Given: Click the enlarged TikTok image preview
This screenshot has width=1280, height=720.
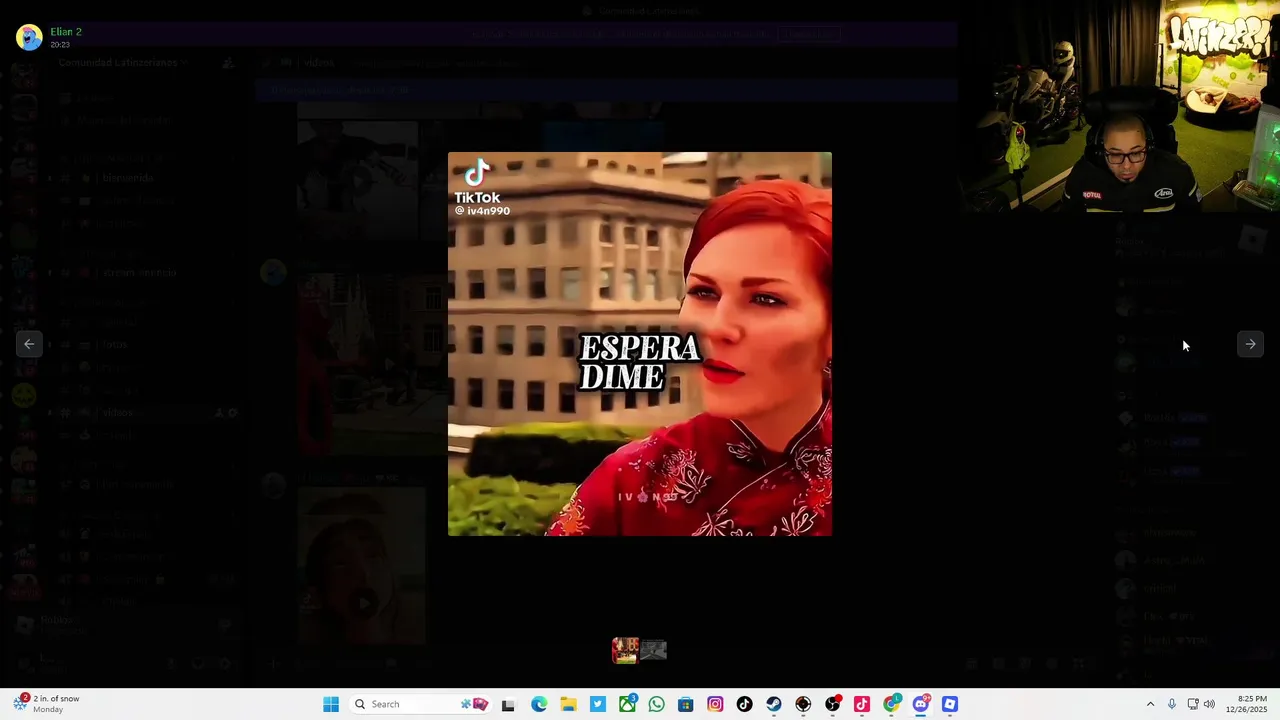Looking at the screenshot, I should 640,344.
